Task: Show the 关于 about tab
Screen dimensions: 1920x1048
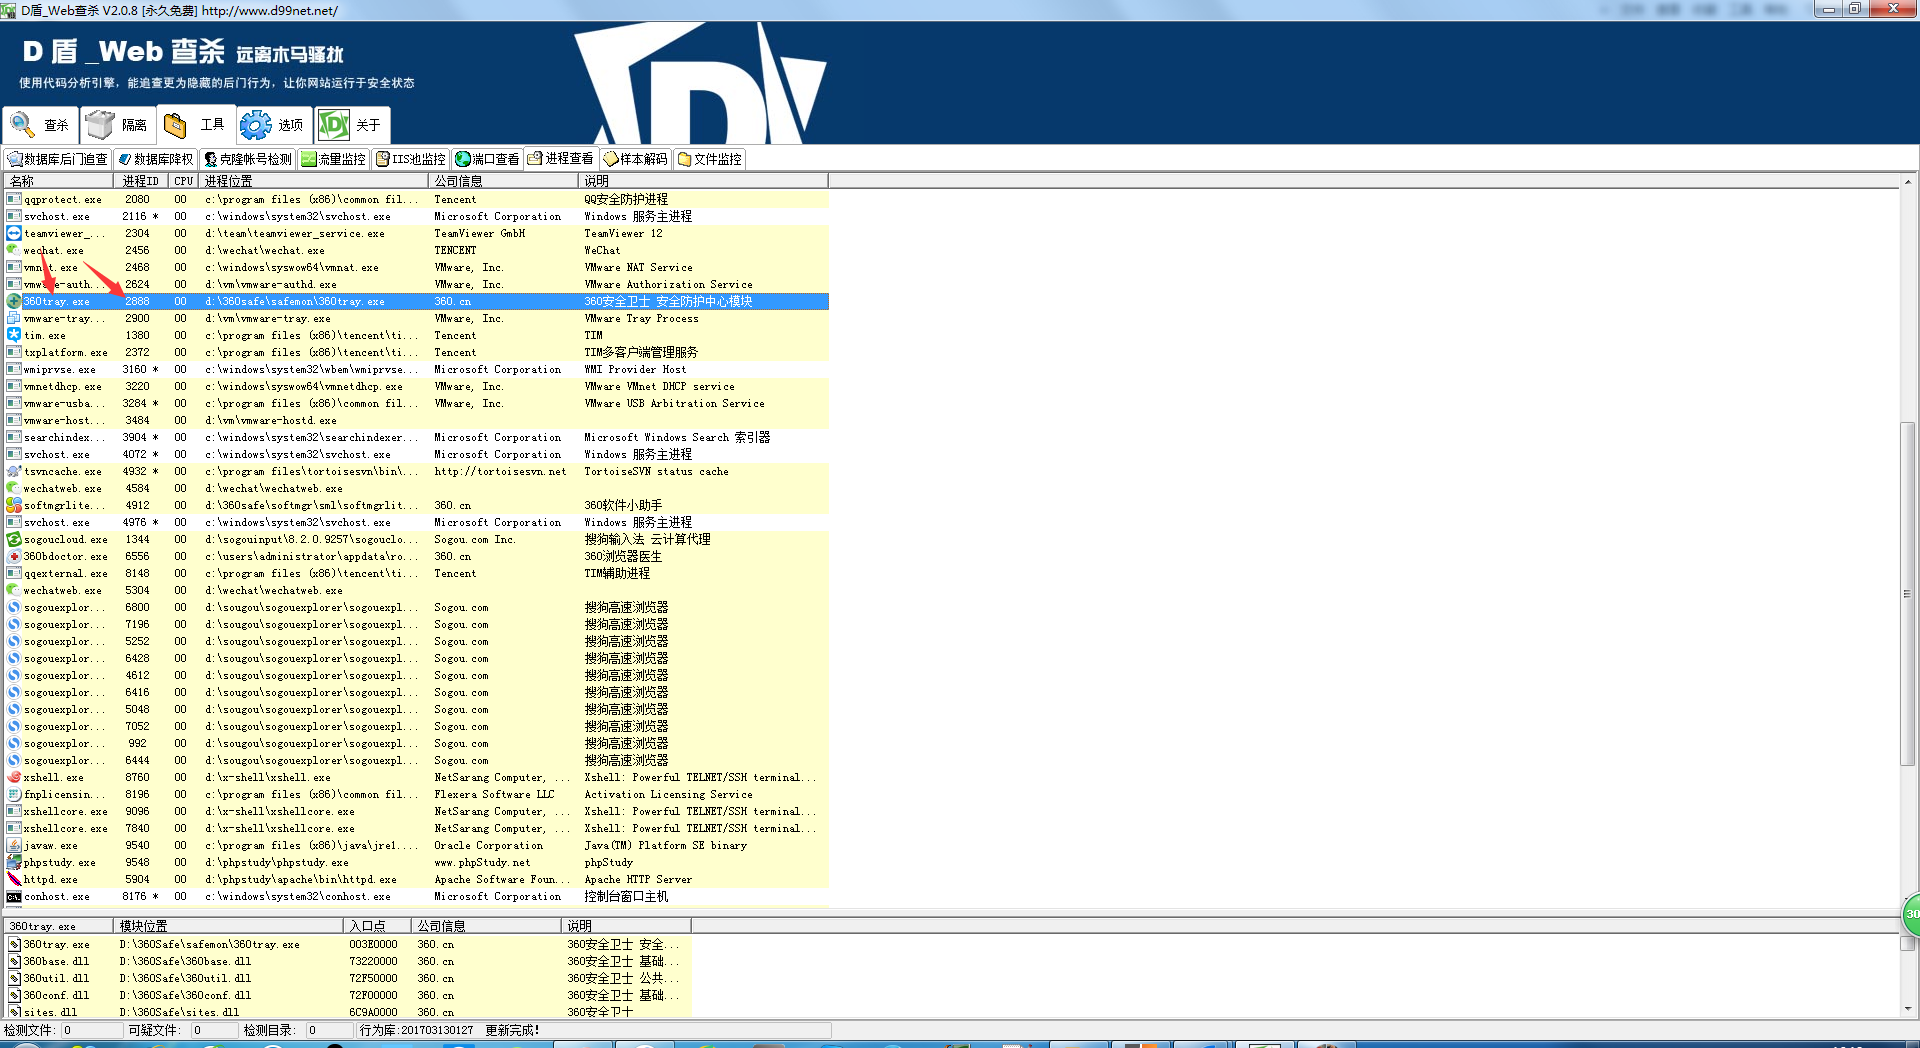Action: point(352,125)
